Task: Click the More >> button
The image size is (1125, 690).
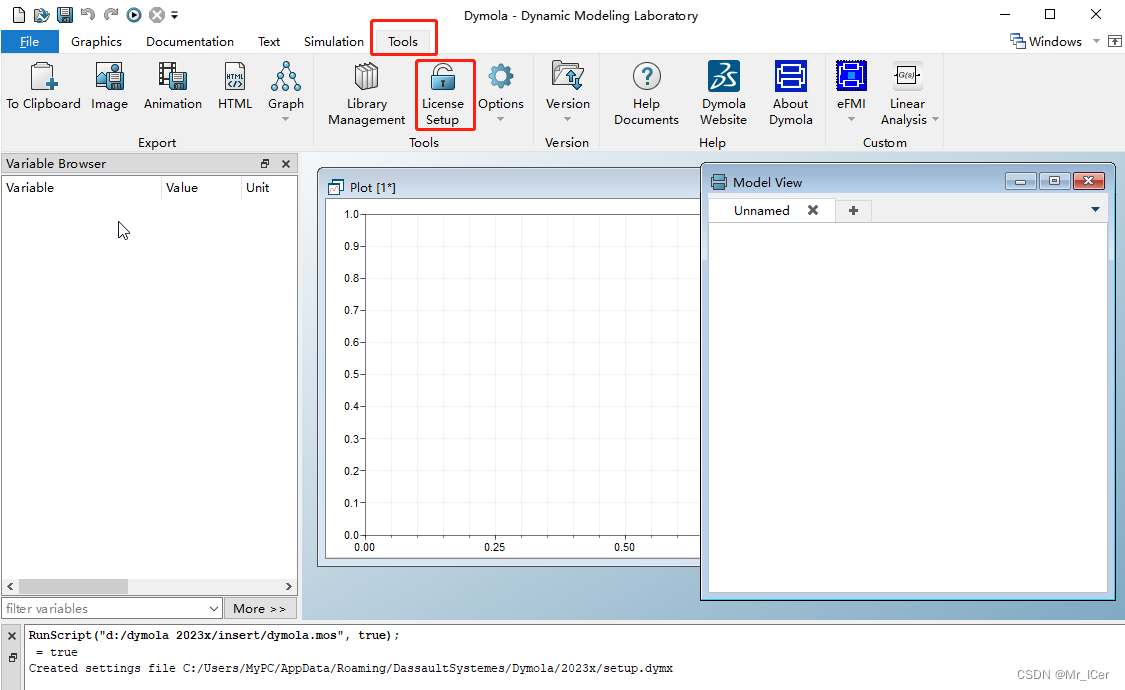Action: click(x=260, y=608)
